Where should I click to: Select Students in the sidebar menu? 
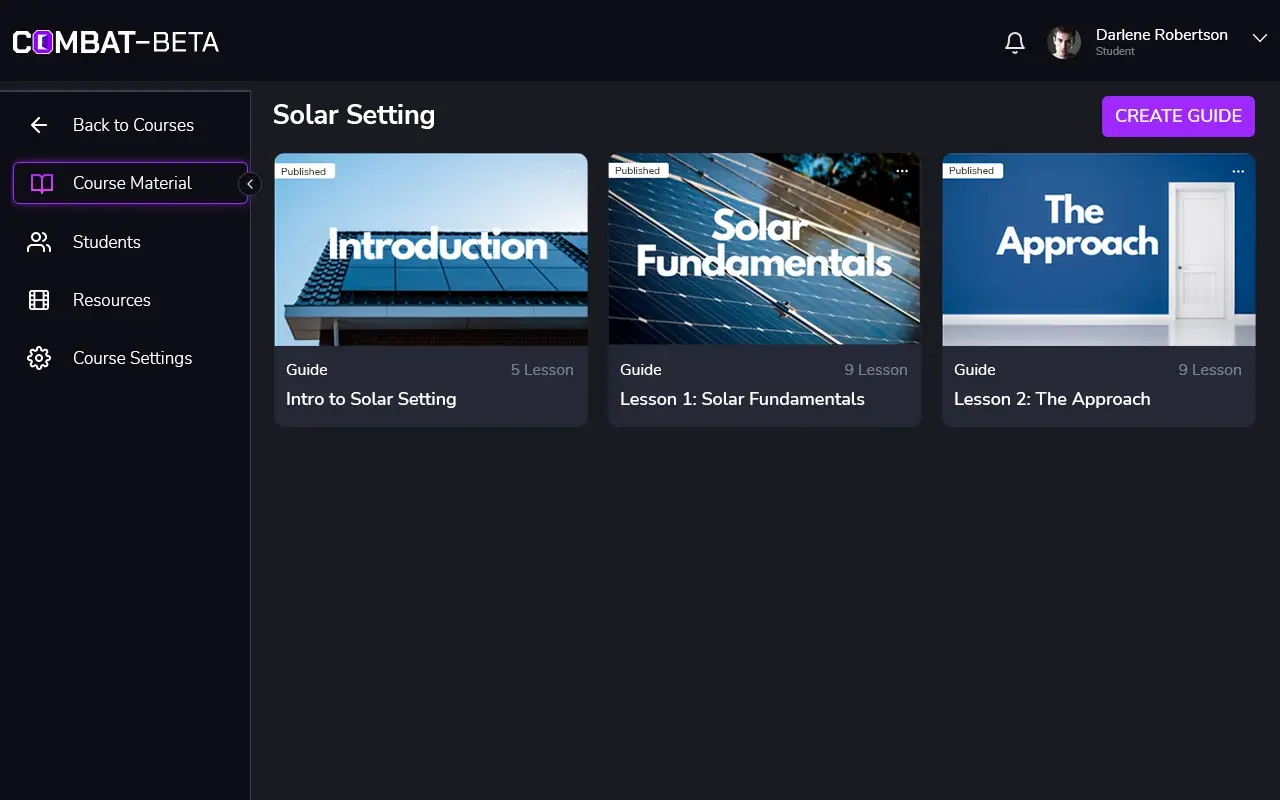point(106,242)
